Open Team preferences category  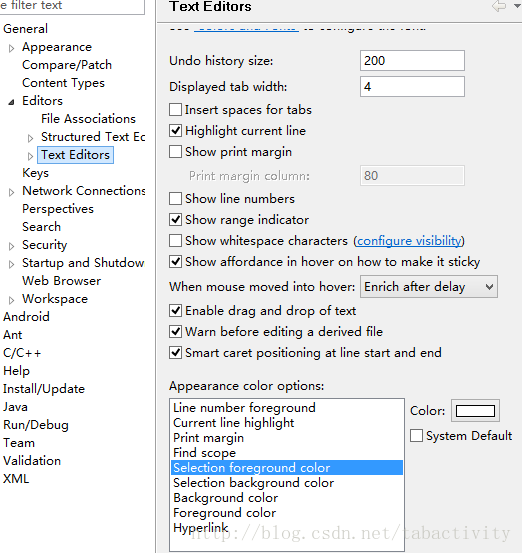(19, 443)
